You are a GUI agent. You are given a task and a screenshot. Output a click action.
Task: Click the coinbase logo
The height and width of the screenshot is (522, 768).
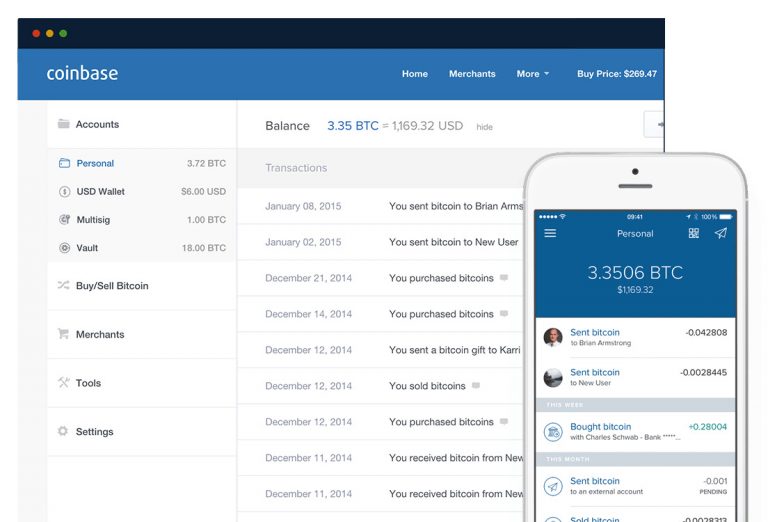82,73
